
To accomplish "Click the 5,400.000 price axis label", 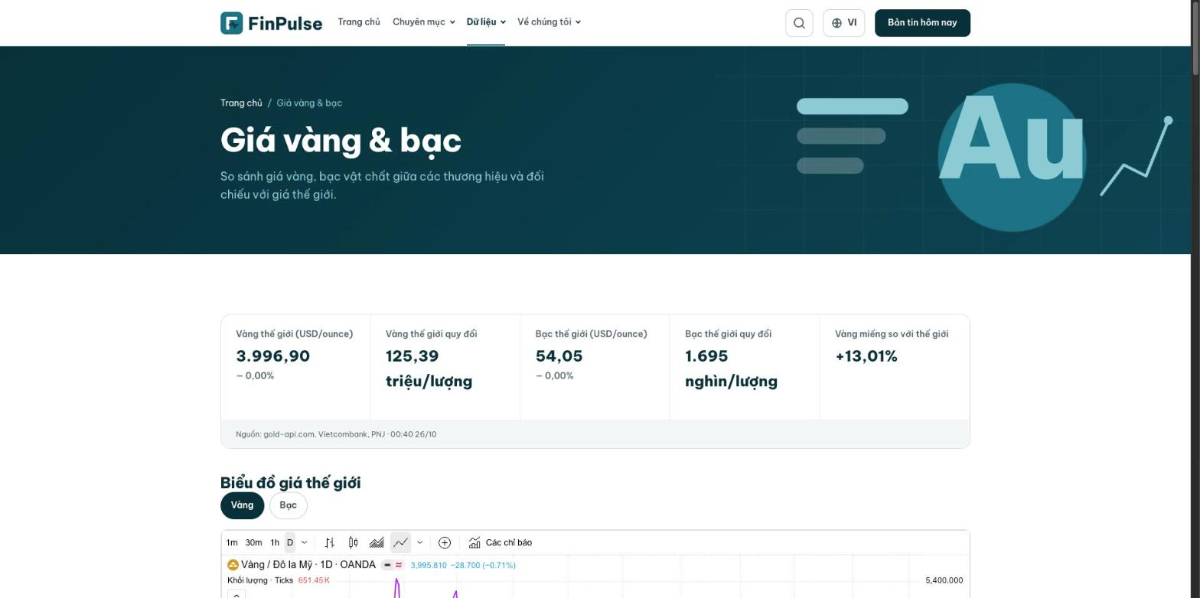I will (x=943, y=580).
